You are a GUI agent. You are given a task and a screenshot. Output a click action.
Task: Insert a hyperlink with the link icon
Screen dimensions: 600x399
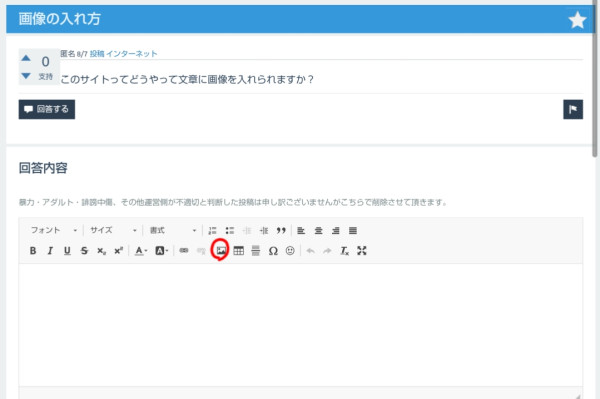[184, 251]
